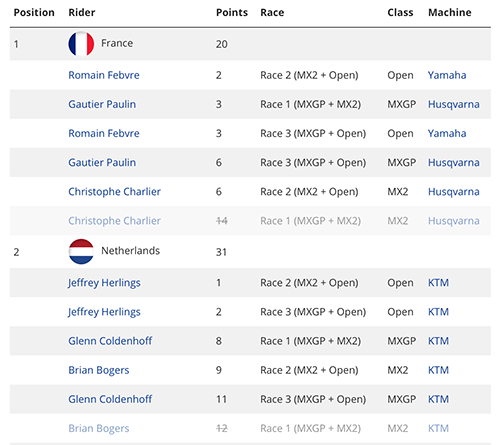
Task: Open struck-out Christophe Charlier 14-point entry
Action: [114, 221]
